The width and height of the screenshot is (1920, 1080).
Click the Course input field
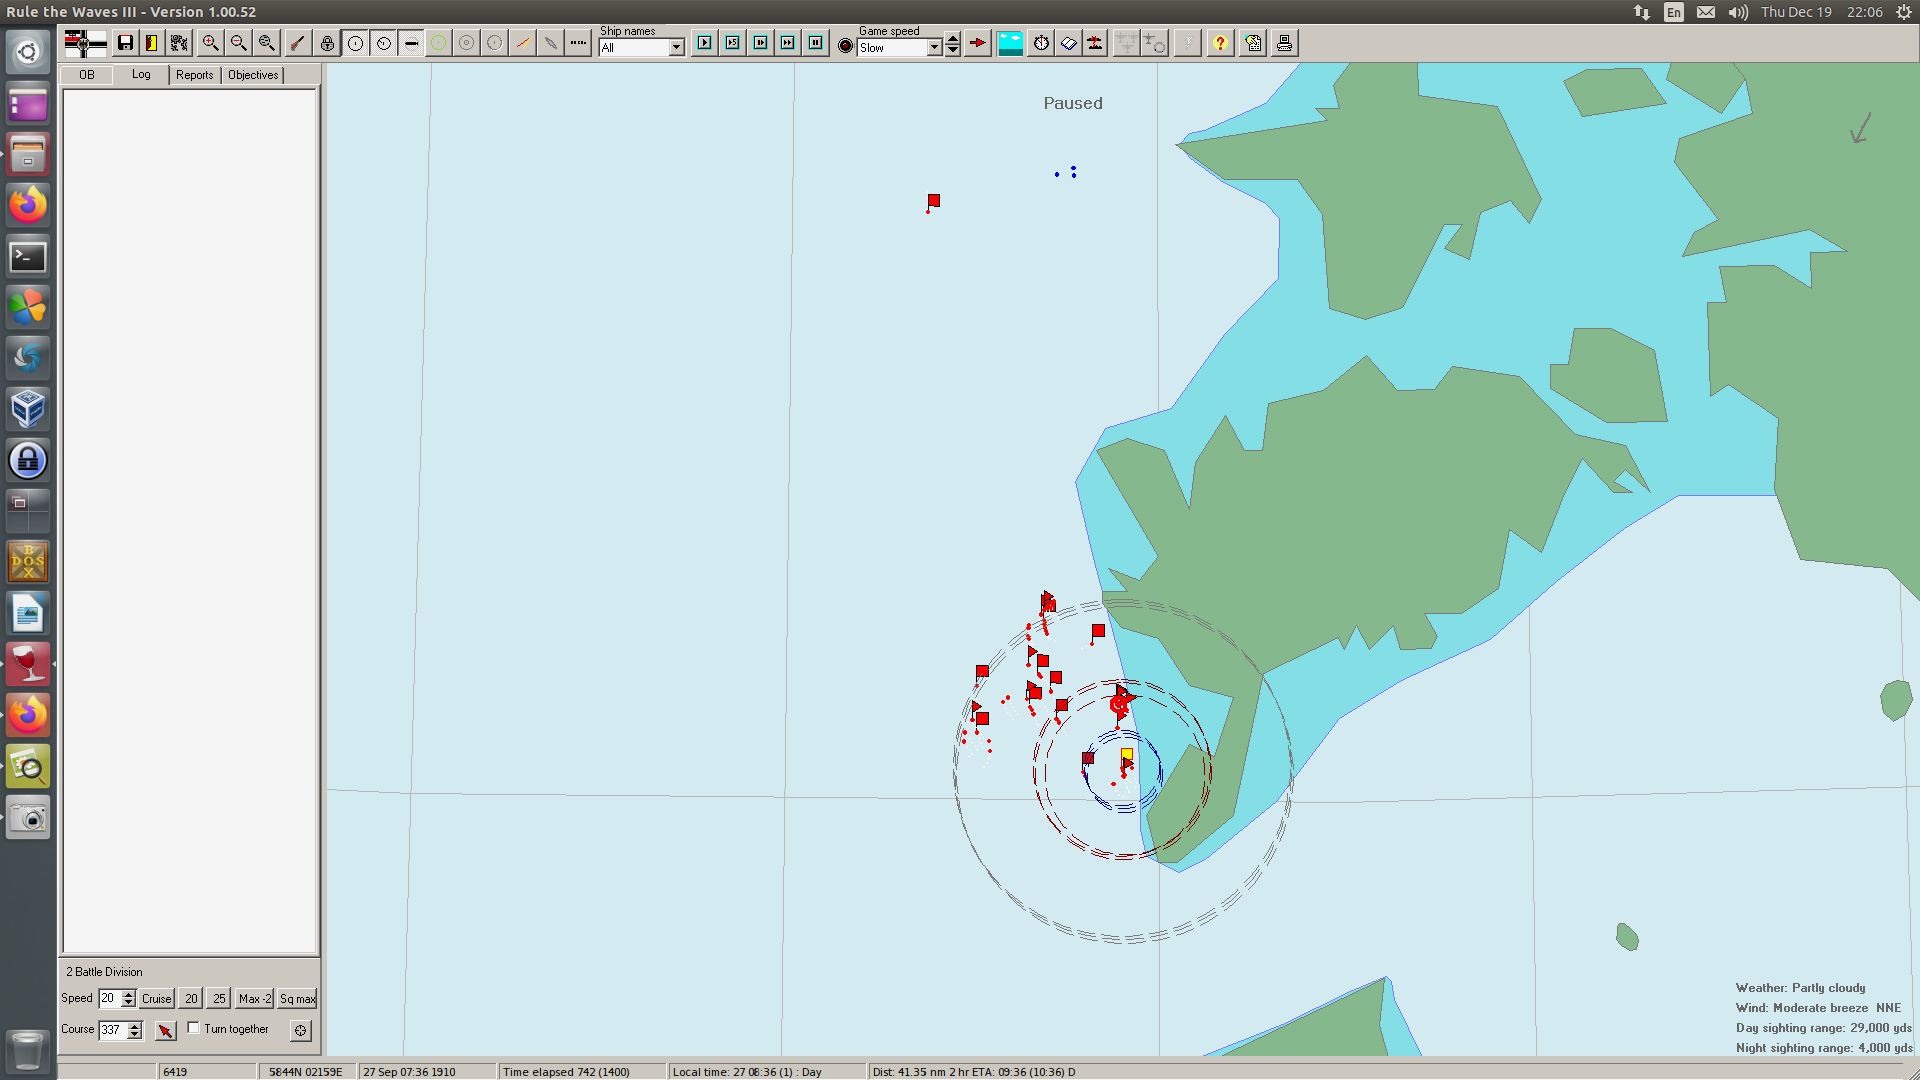coord(111,1030)
